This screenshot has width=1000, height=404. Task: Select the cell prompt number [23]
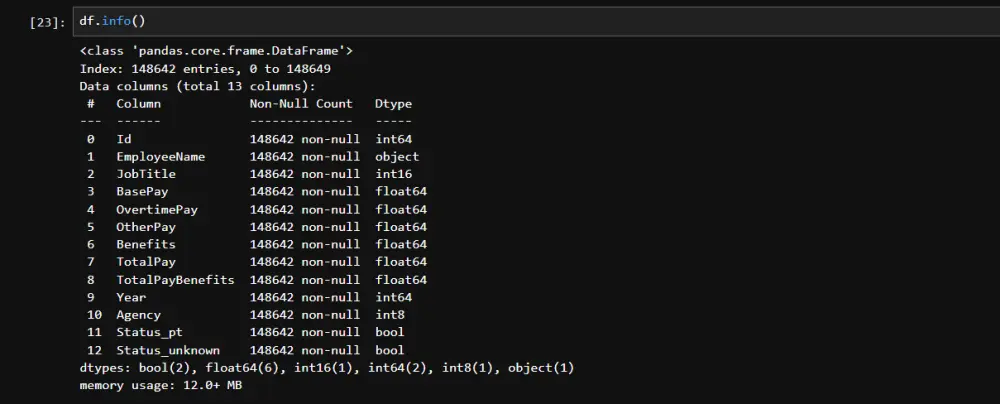pos(49,22)
